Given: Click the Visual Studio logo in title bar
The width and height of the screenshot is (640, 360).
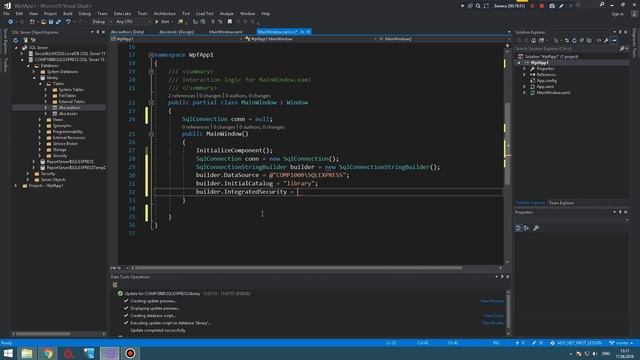Looking at the screenshot, I should [x=7, y=6].
